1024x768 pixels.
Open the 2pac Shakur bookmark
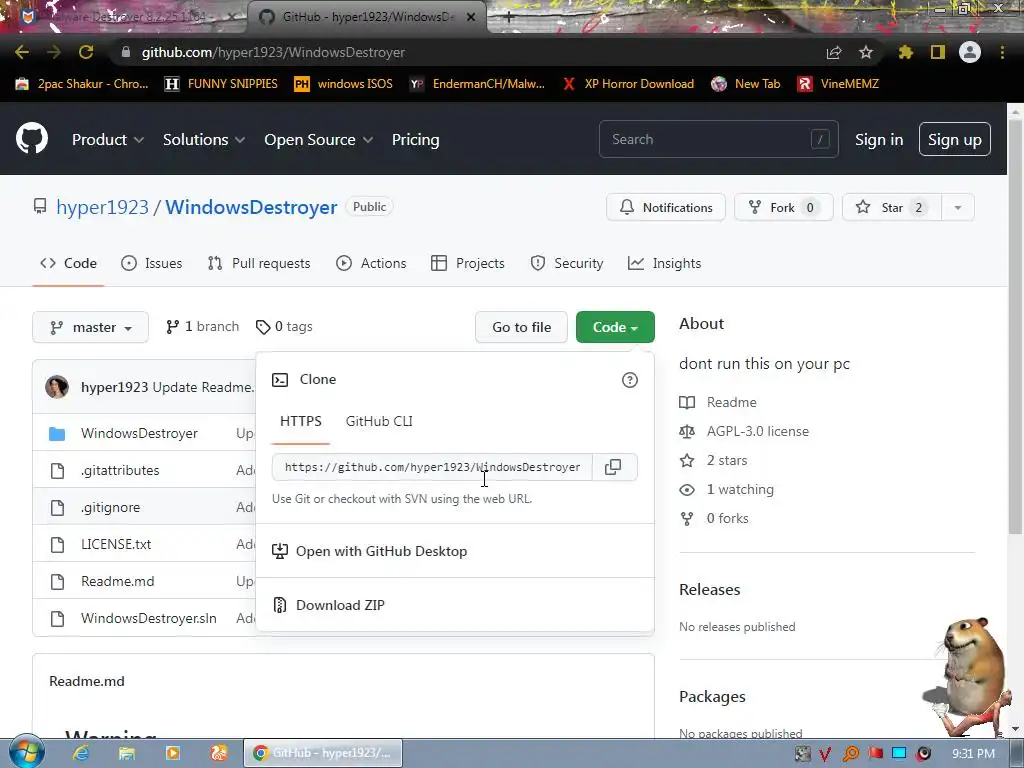tap(82, 84)
